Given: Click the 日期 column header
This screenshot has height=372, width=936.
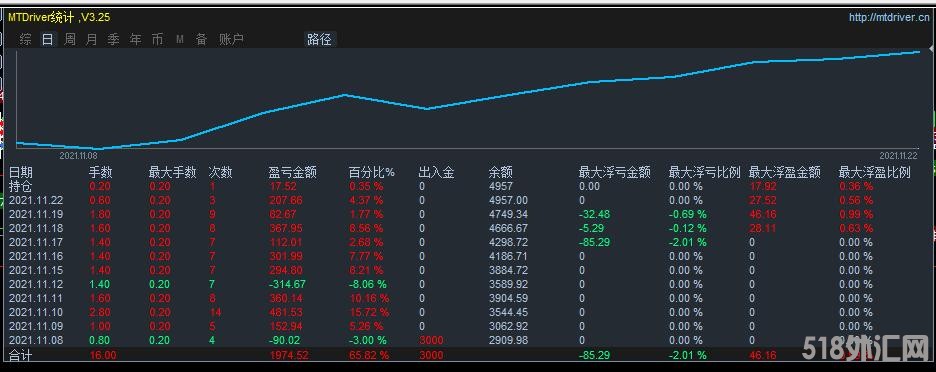Looking at the screenshot, I should 20,173.
